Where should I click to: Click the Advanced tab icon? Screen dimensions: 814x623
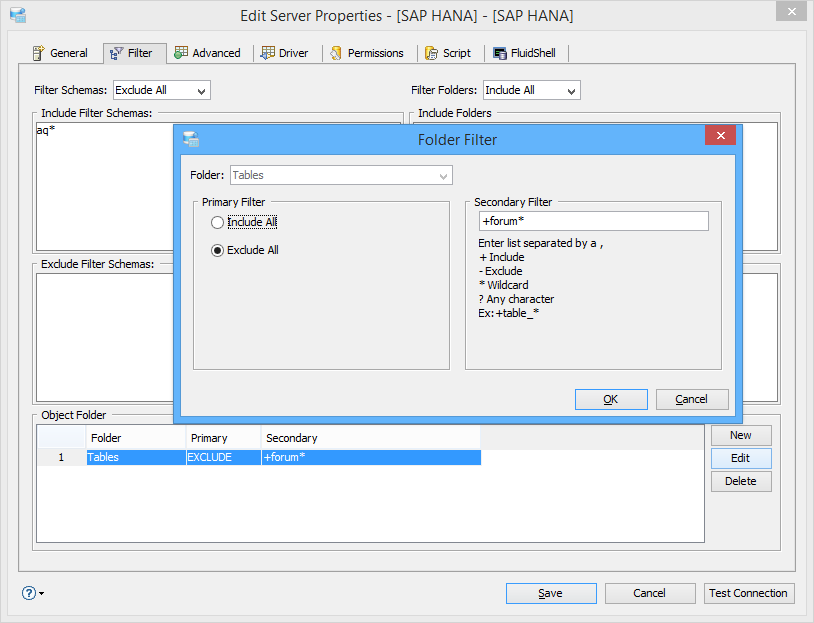point(181,52)
